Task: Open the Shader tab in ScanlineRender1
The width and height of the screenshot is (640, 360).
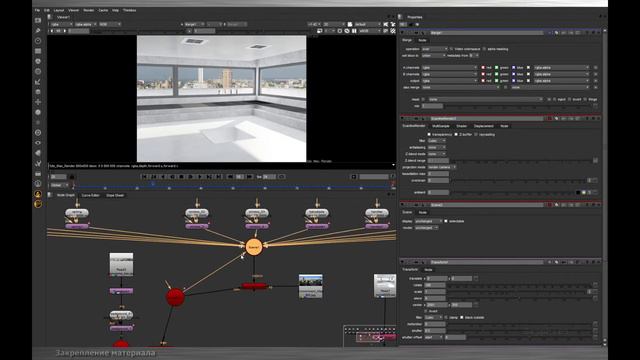Action: pos(462,126)
